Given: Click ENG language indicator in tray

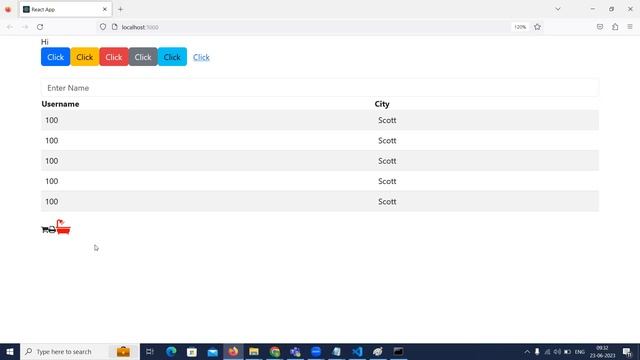Looking at the screenshot, I should [x=580, y=351].
